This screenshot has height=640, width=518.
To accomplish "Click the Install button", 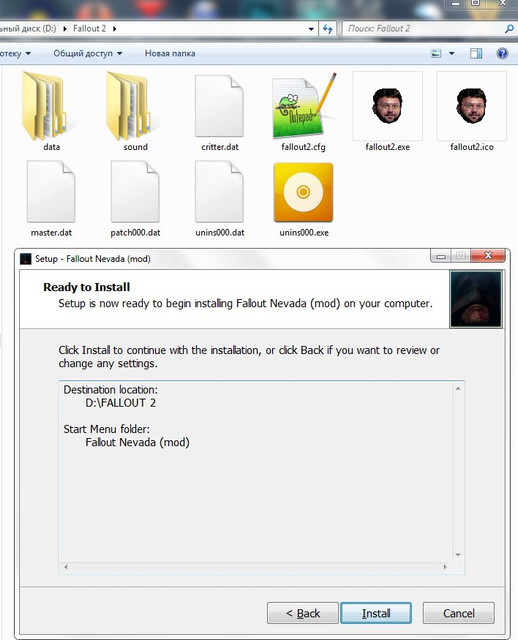I will coord(376,613).
